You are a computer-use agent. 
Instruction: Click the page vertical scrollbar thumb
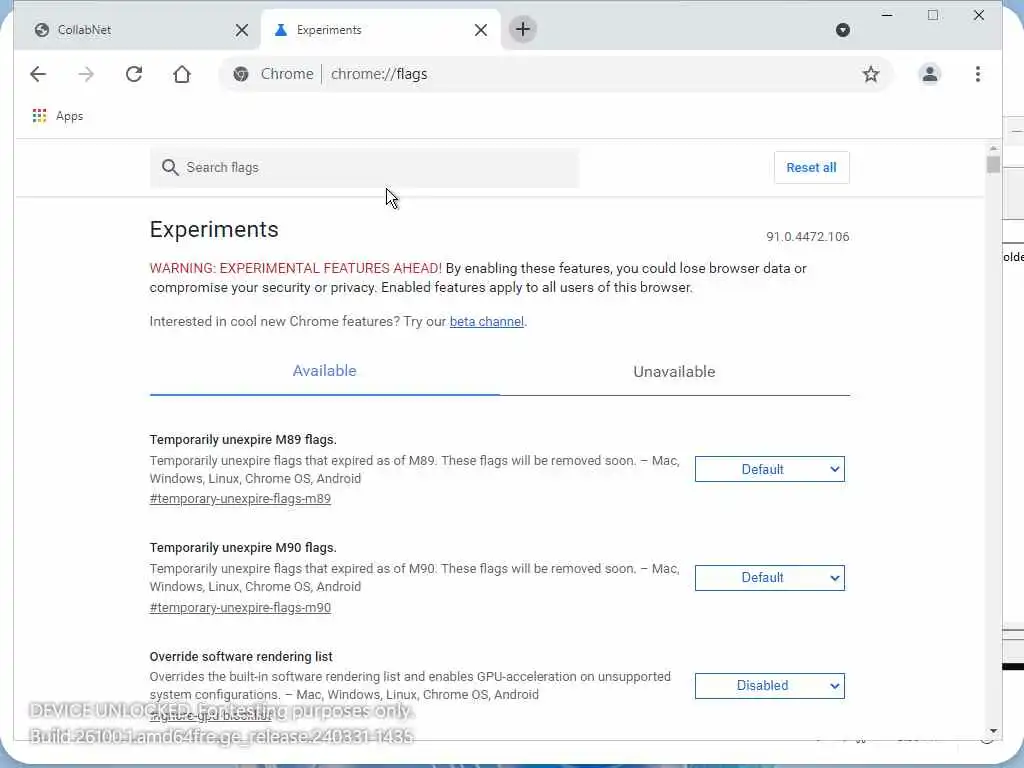point(993,164)
